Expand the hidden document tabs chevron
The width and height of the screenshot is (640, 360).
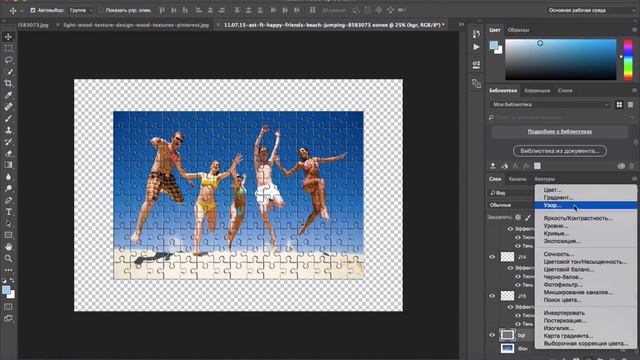[461, 24]
